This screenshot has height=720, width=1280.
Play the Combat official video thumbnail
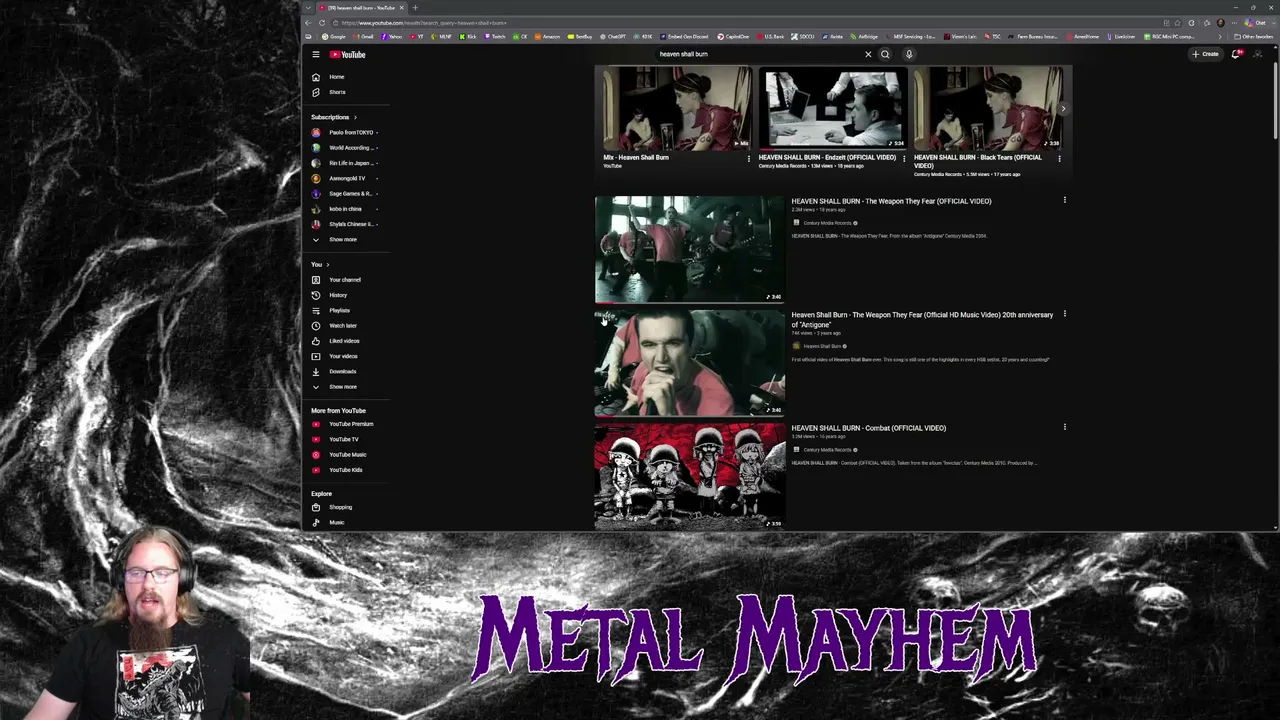(690, 476)
